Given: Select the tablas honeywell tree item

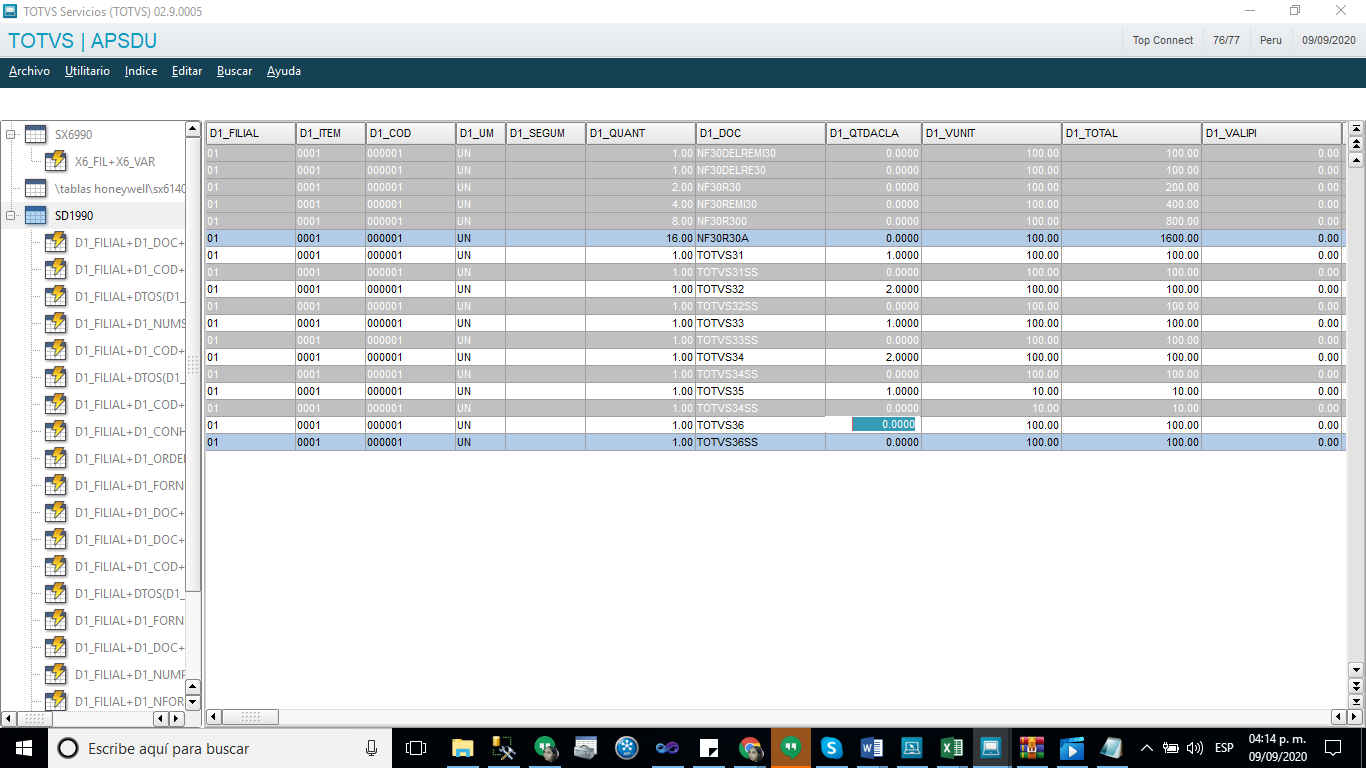Looking at the screenshot, I should (119, 189).
